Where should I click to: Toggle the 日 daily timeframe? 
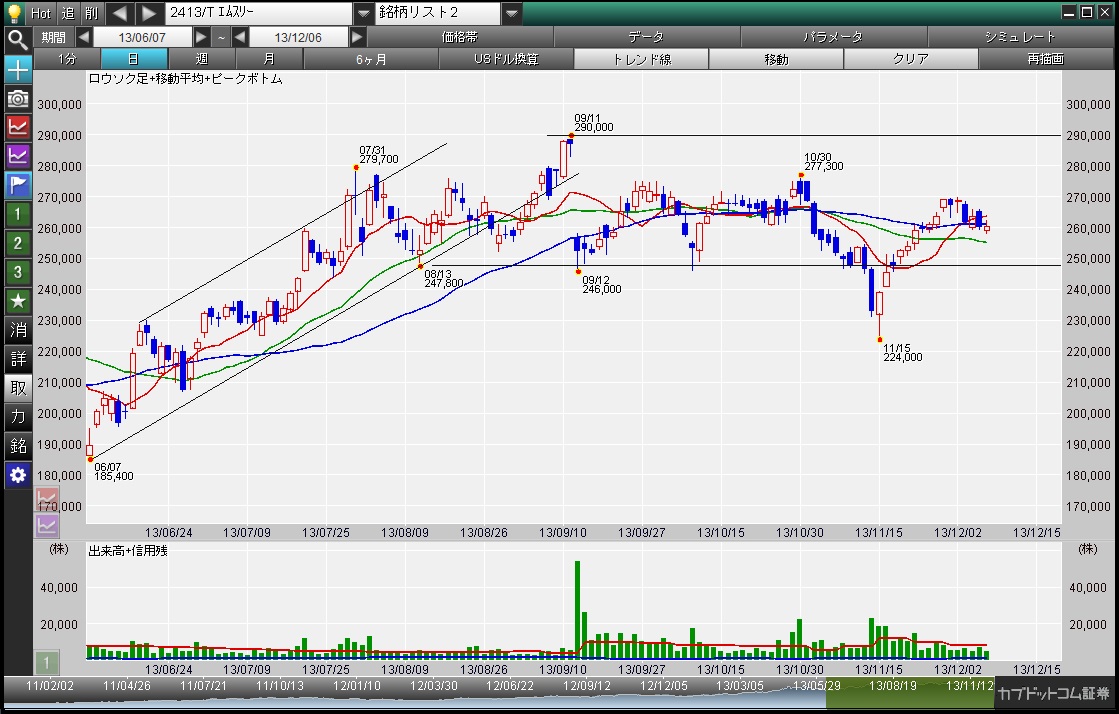coord(134,59)
